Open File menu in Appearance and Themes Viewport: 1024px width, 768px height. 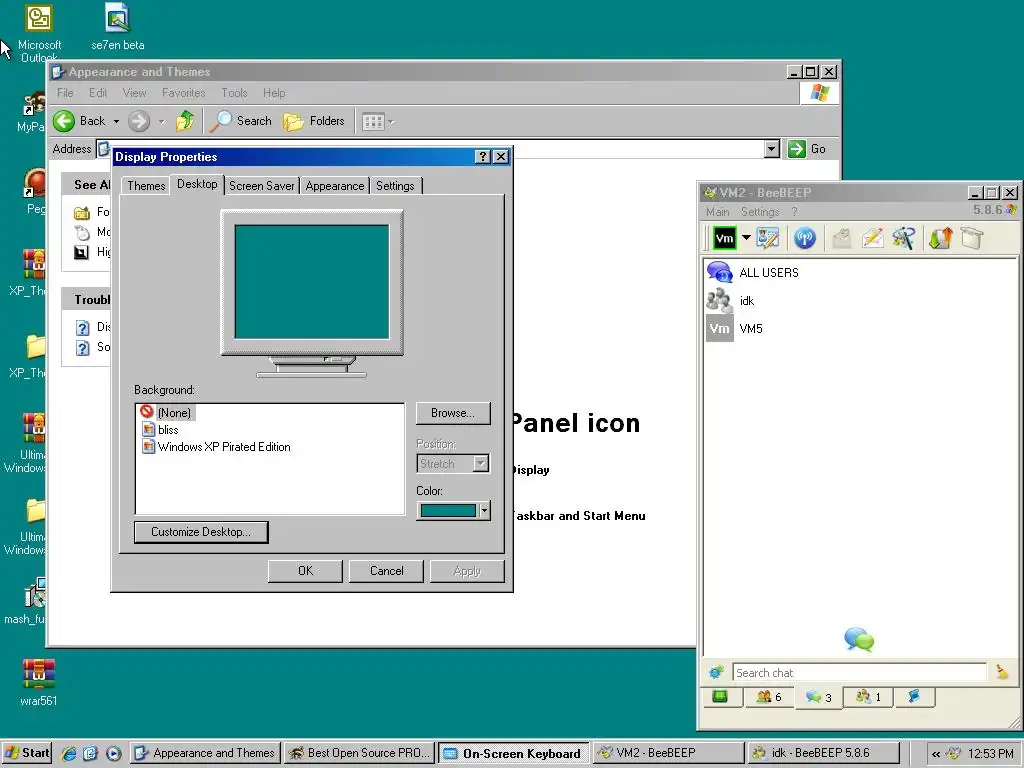point(65,93)
